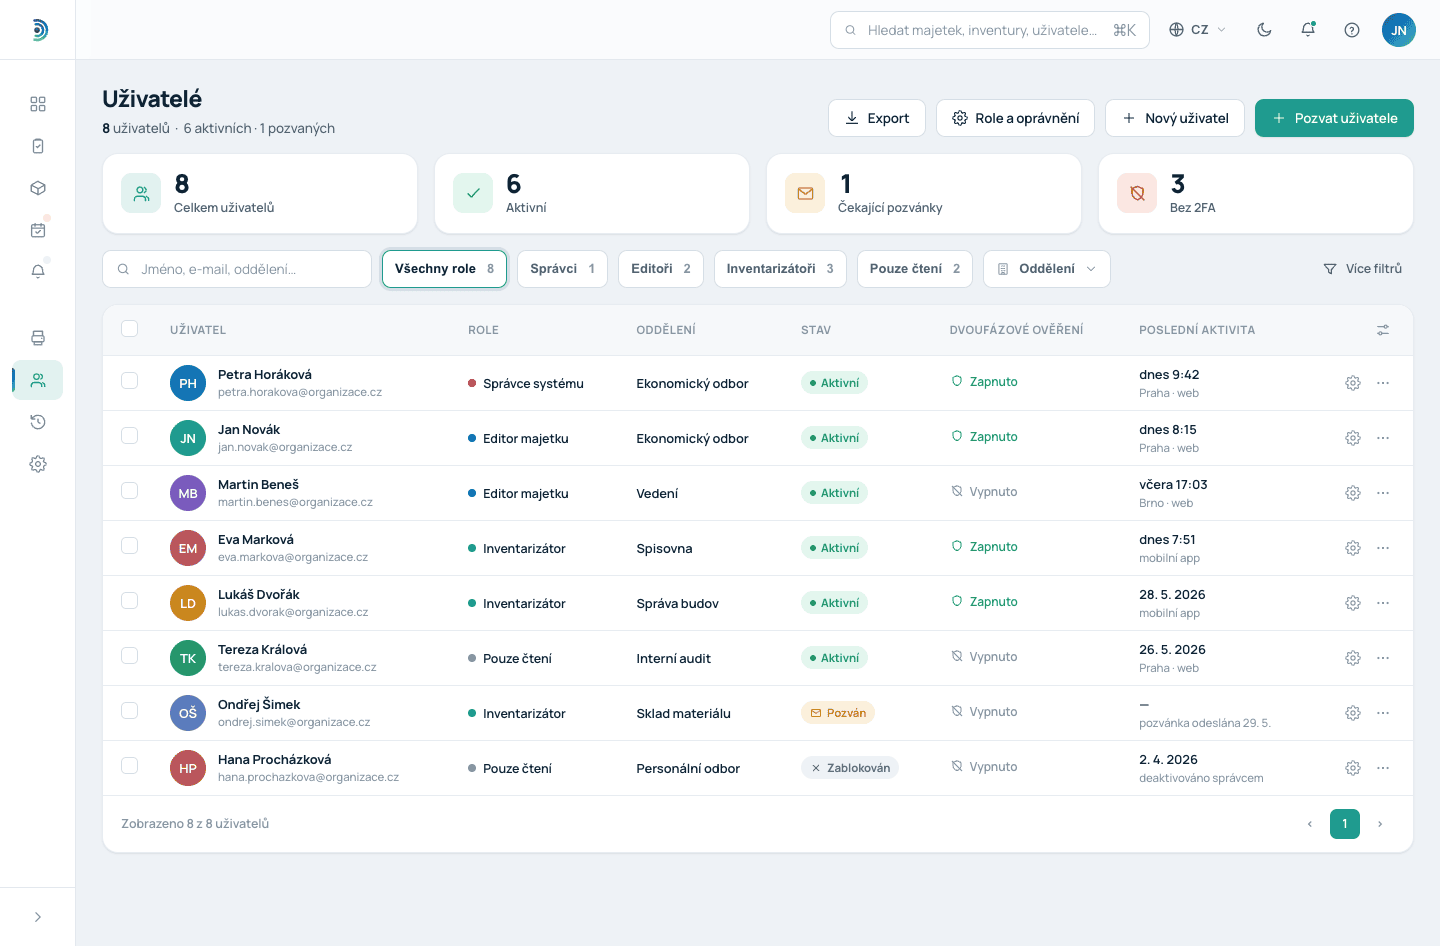
Task: Open the clipboard inventory icon in sidebar
Action: (x=38, y=146)
